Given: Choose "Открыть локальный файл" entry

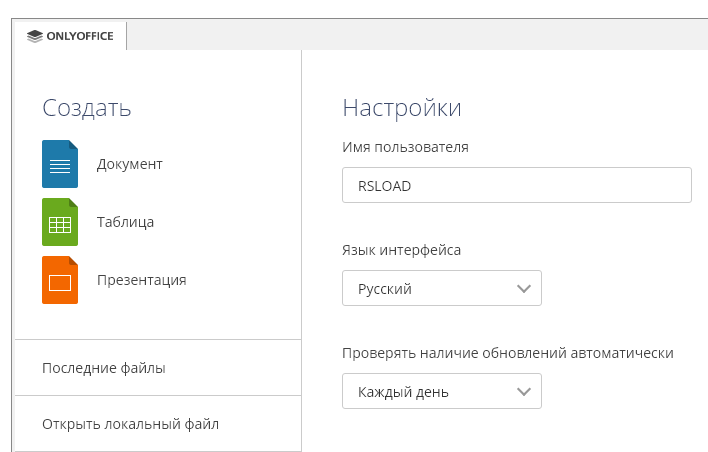Looking at the screenshot, I should (130, 424).
